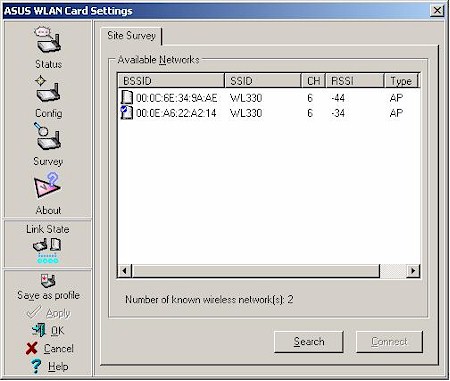Click the red X Cancel icon
The image size is (450, 381).
click(32, 348)
